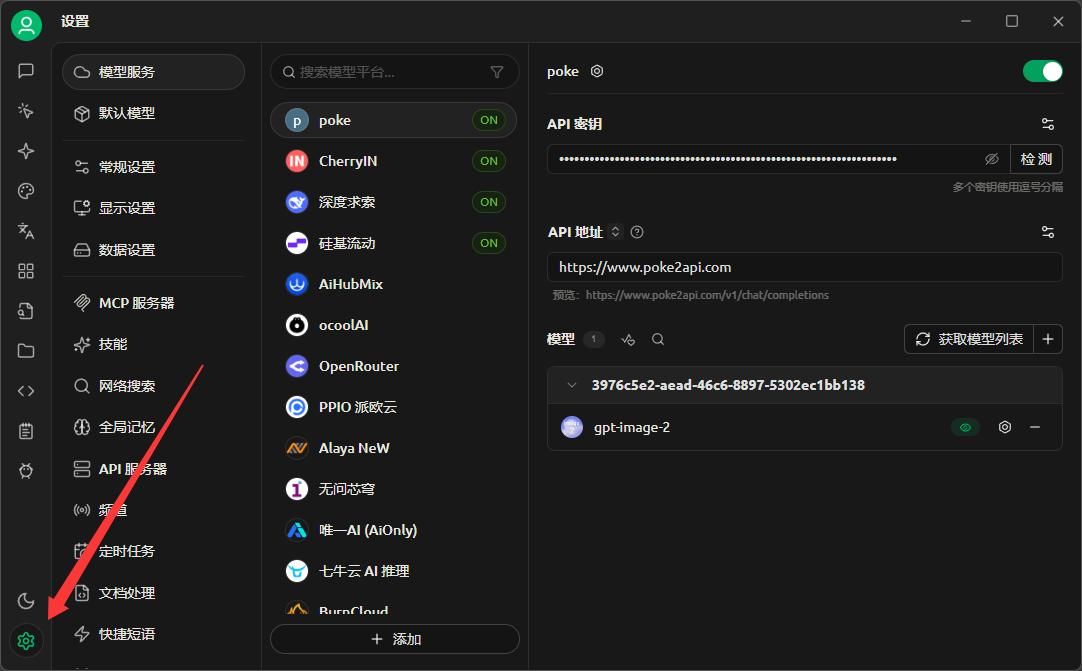
Task: Toggle the ON badge for CherryIN
Action: [x=489, y=161]
